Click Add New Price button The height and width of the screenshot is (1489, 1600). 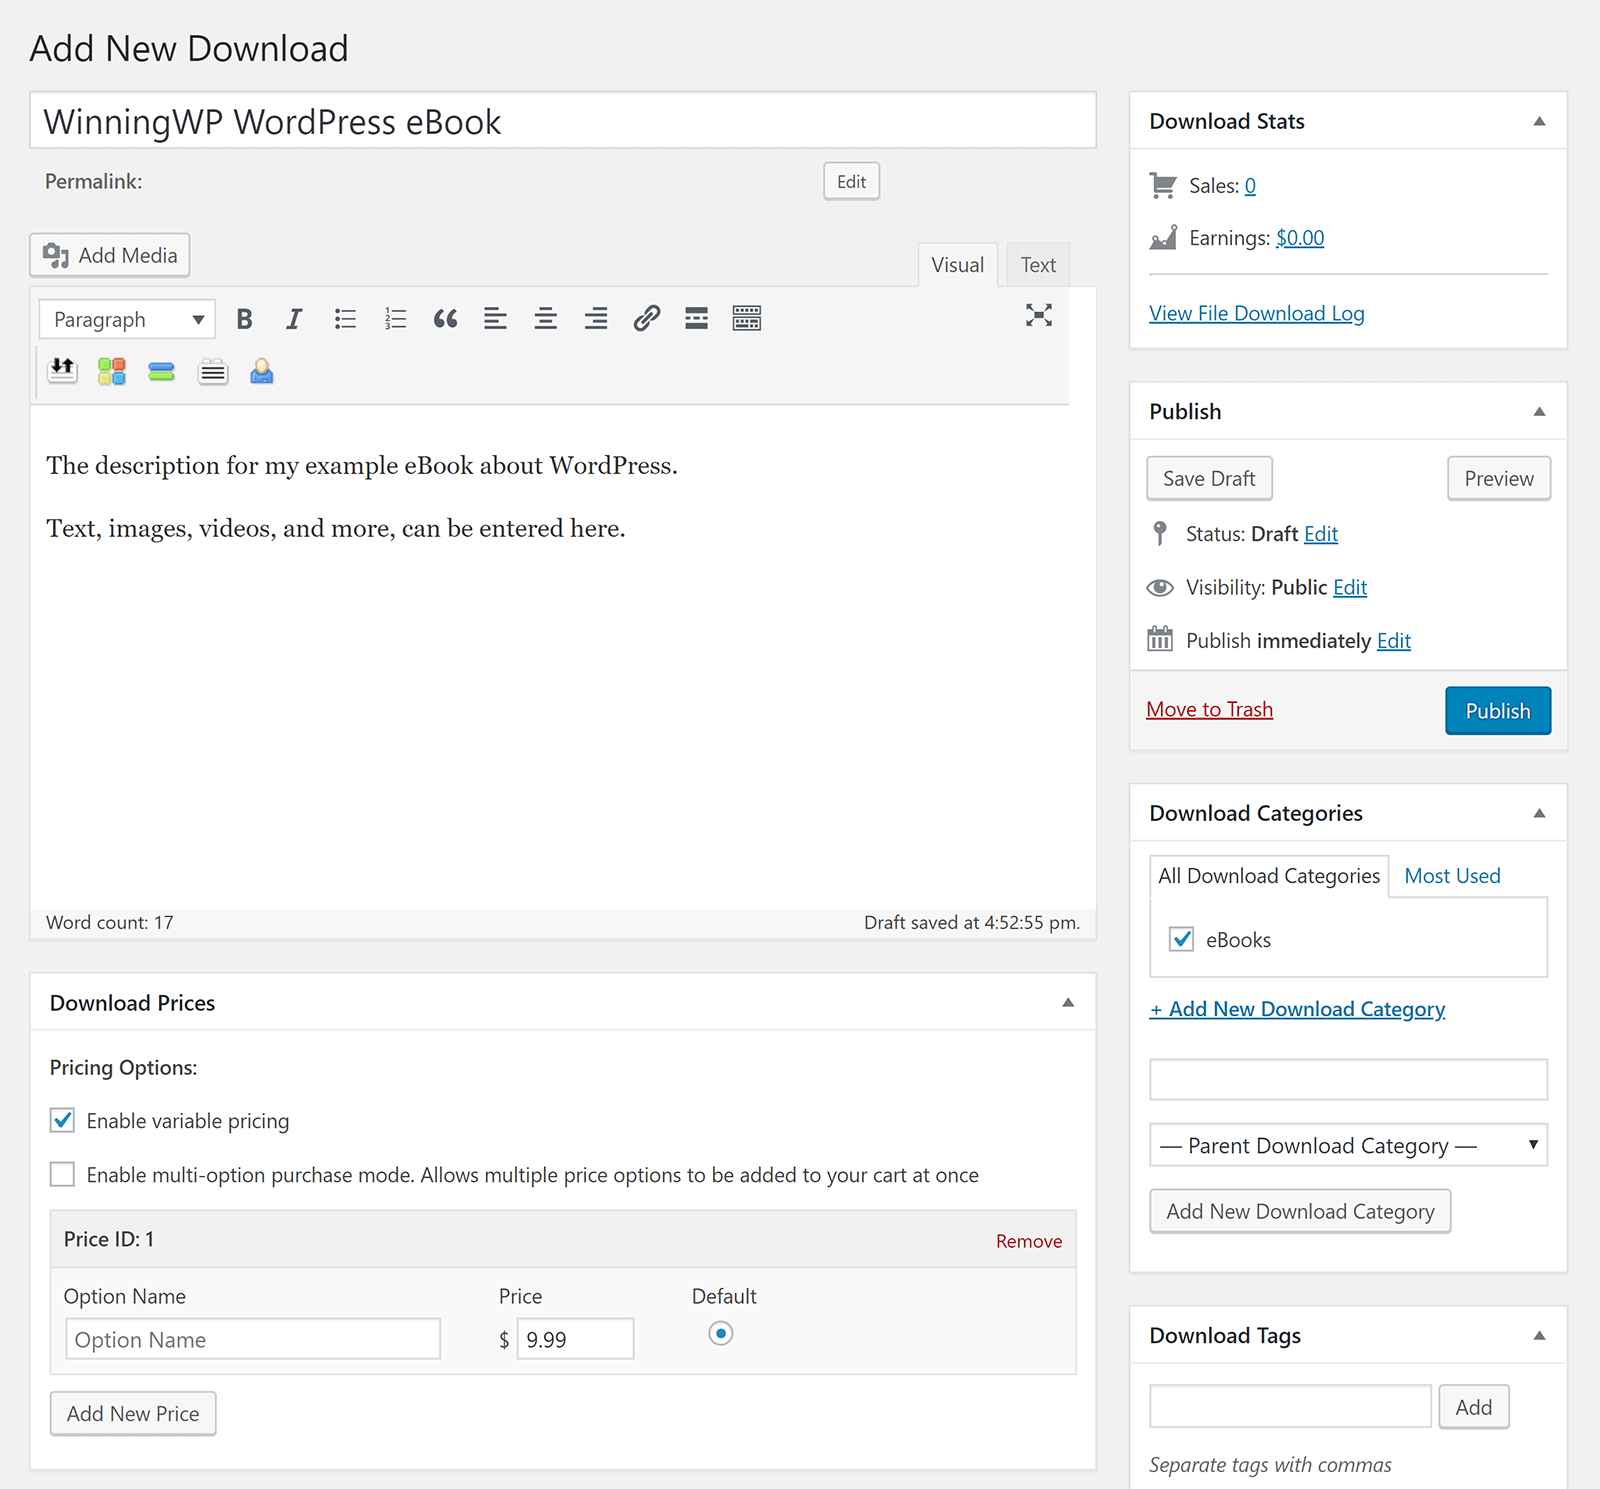pos(133,1413)
